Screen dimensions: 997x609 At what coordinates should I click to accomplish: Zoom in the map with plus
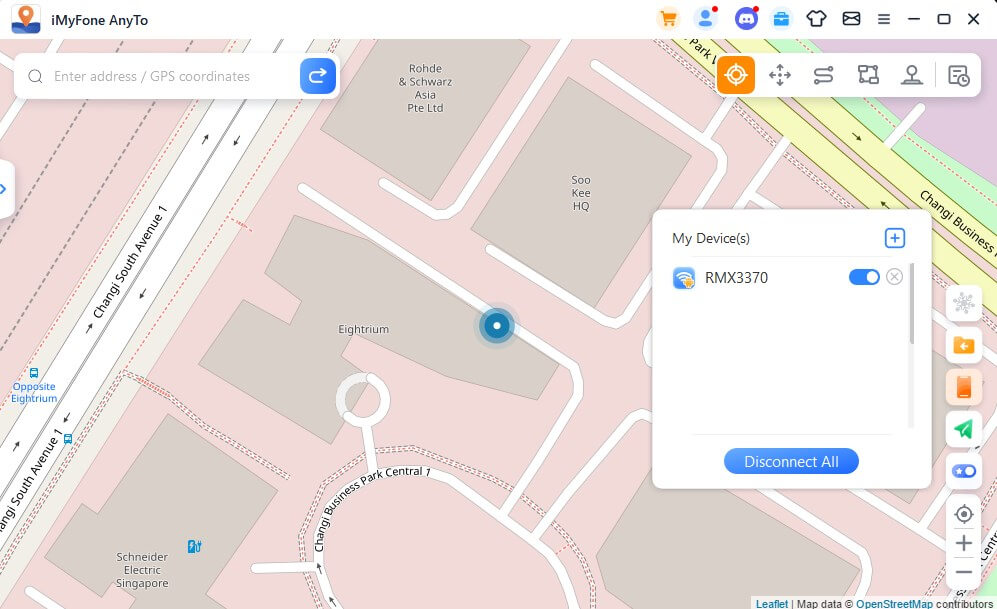point(964,543)
